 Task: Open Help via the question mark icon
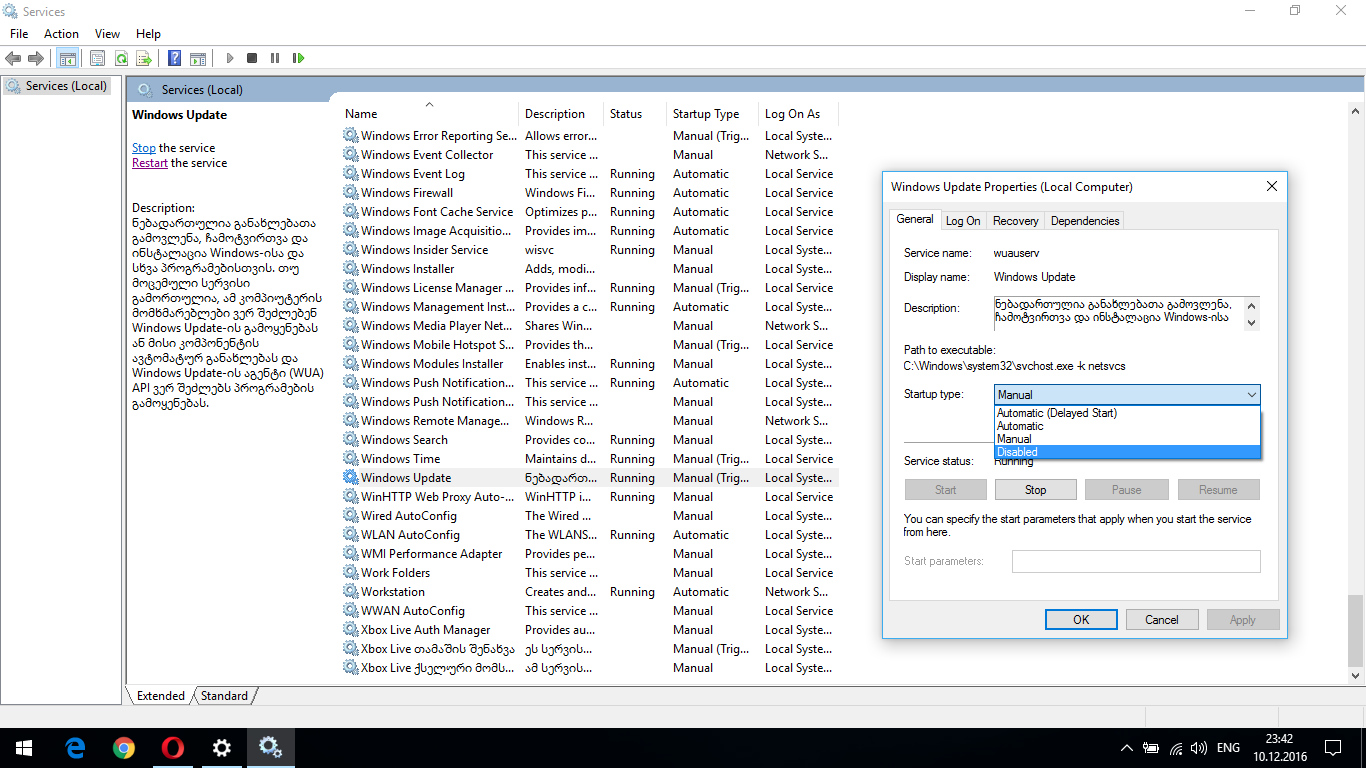(174, 59)
